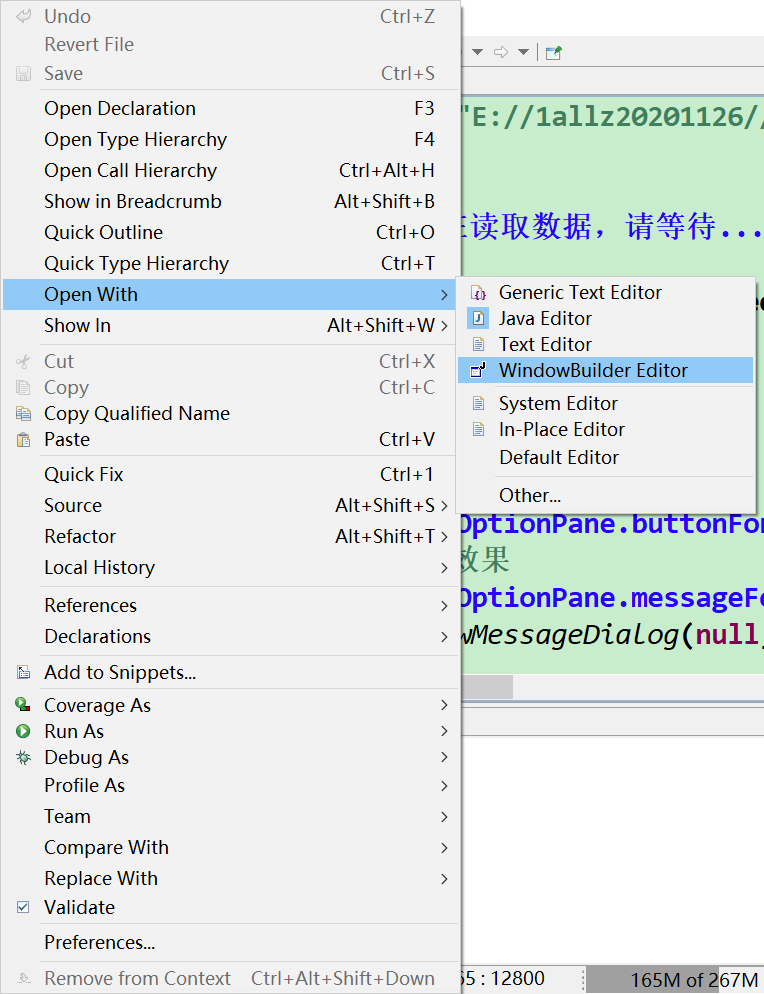The width and height of the screenshot is (764, 994).
Task: Expand the Local History submenu arrow
Action: (x=444, y=568)
